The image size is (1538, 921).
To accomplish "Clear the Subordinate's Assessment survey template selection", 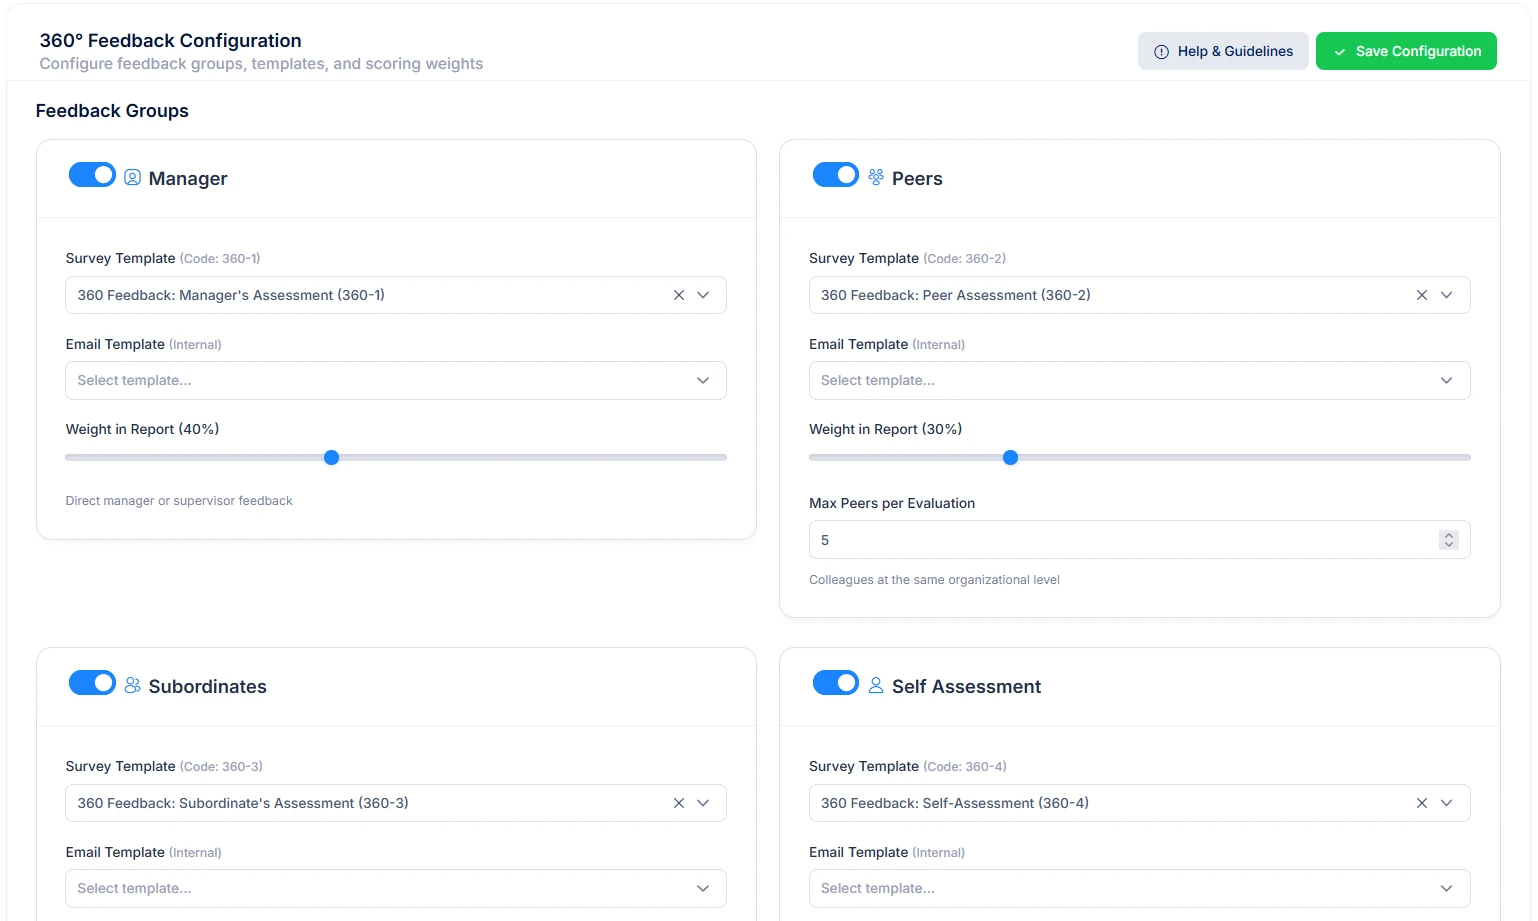I will pos(679,803).
